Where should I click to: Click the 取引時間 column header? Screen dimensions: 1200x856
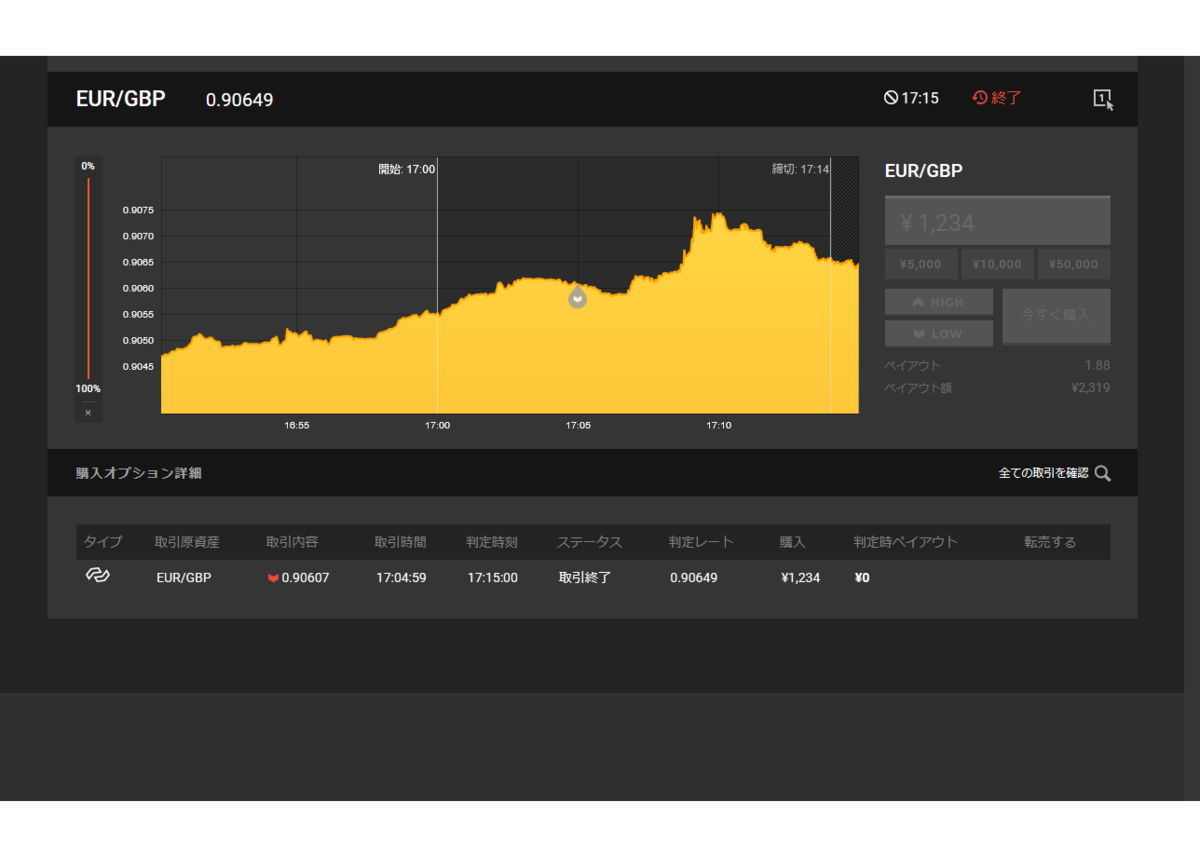pos(400,542)
